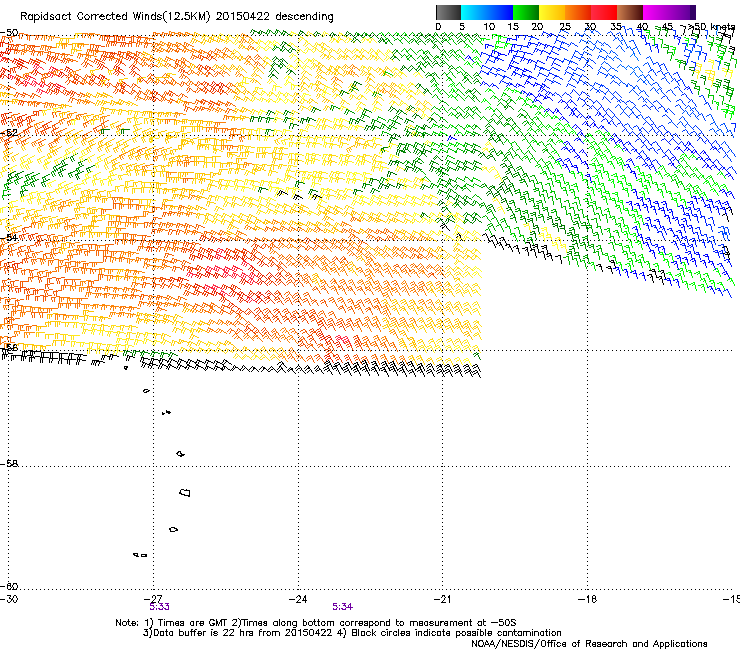
Task: Click the purple time label '5:34'
Action: click(x=342, y=607)
